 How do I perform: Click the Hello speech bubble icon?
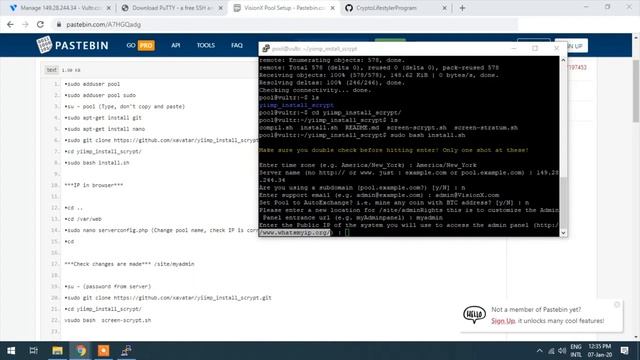474,314
